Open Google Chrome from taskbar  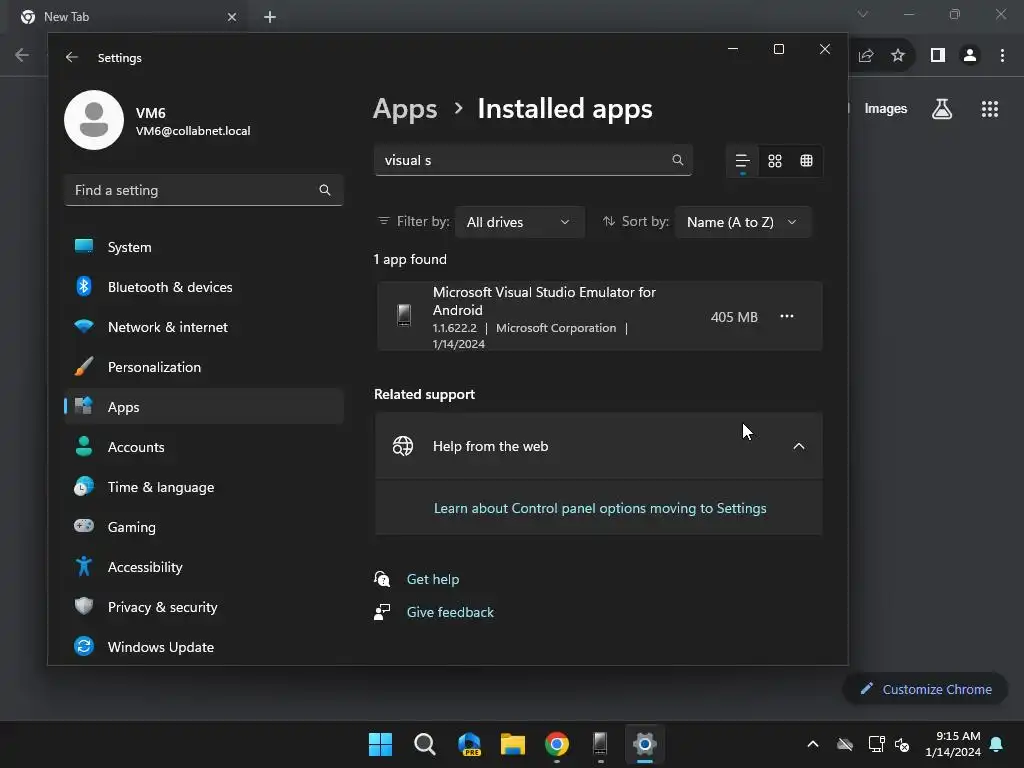556,744
